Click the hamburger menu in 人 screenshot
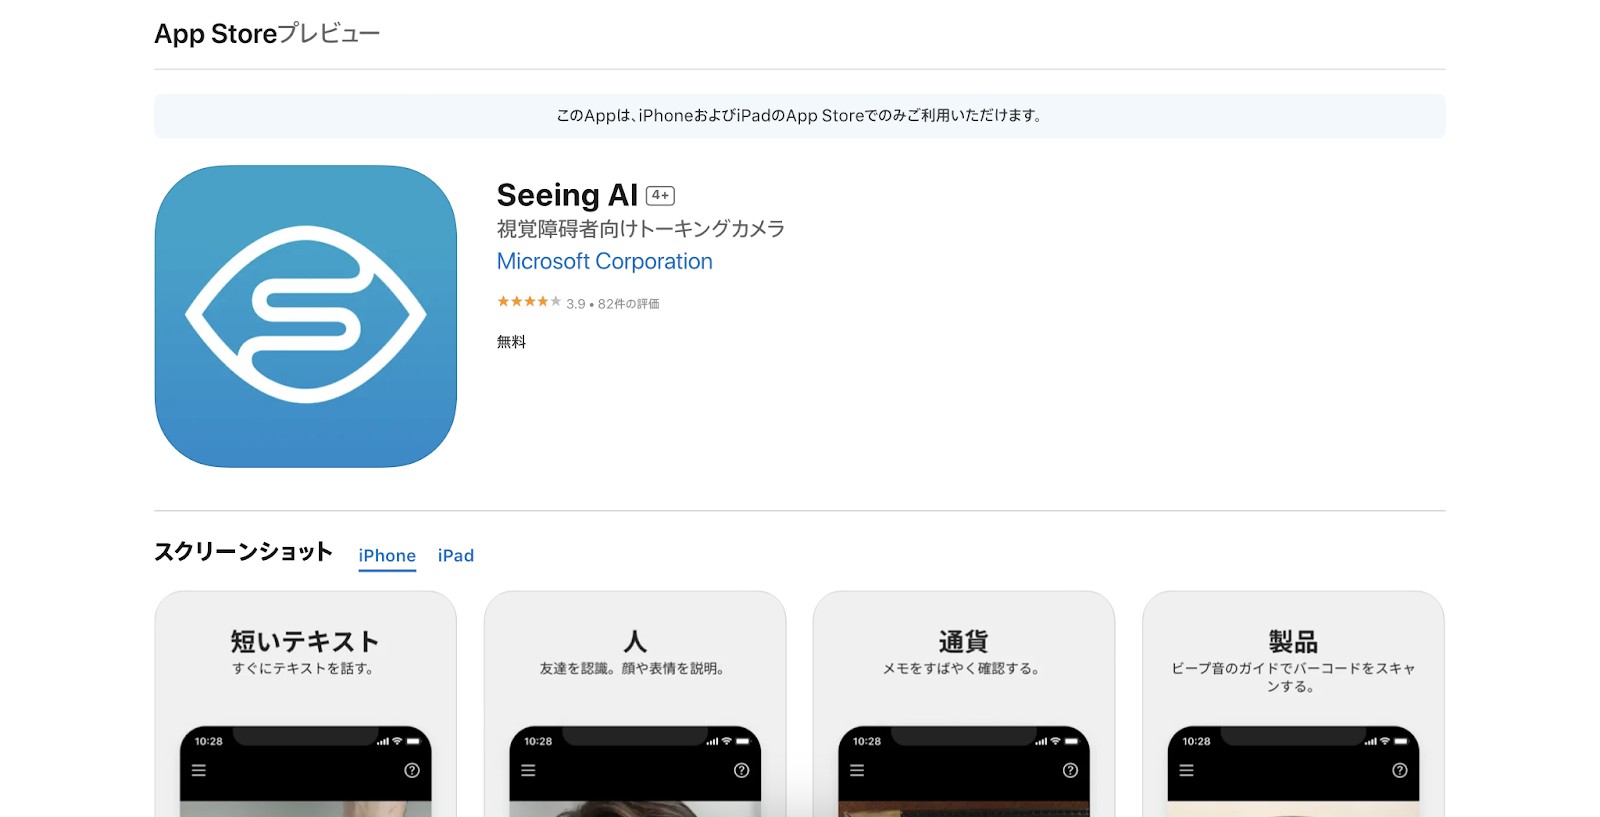The width and height of the screenshot is (1600, 817). point(528,771)
